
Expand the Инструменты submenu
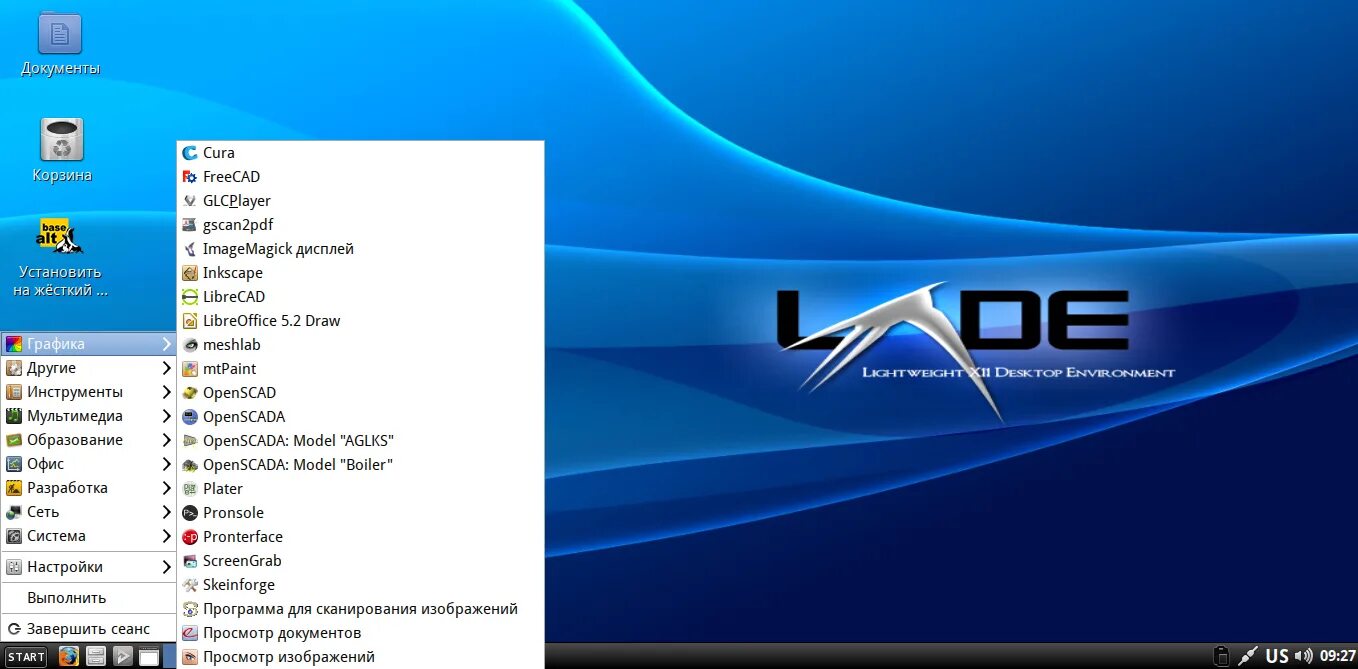pos(88,392)
